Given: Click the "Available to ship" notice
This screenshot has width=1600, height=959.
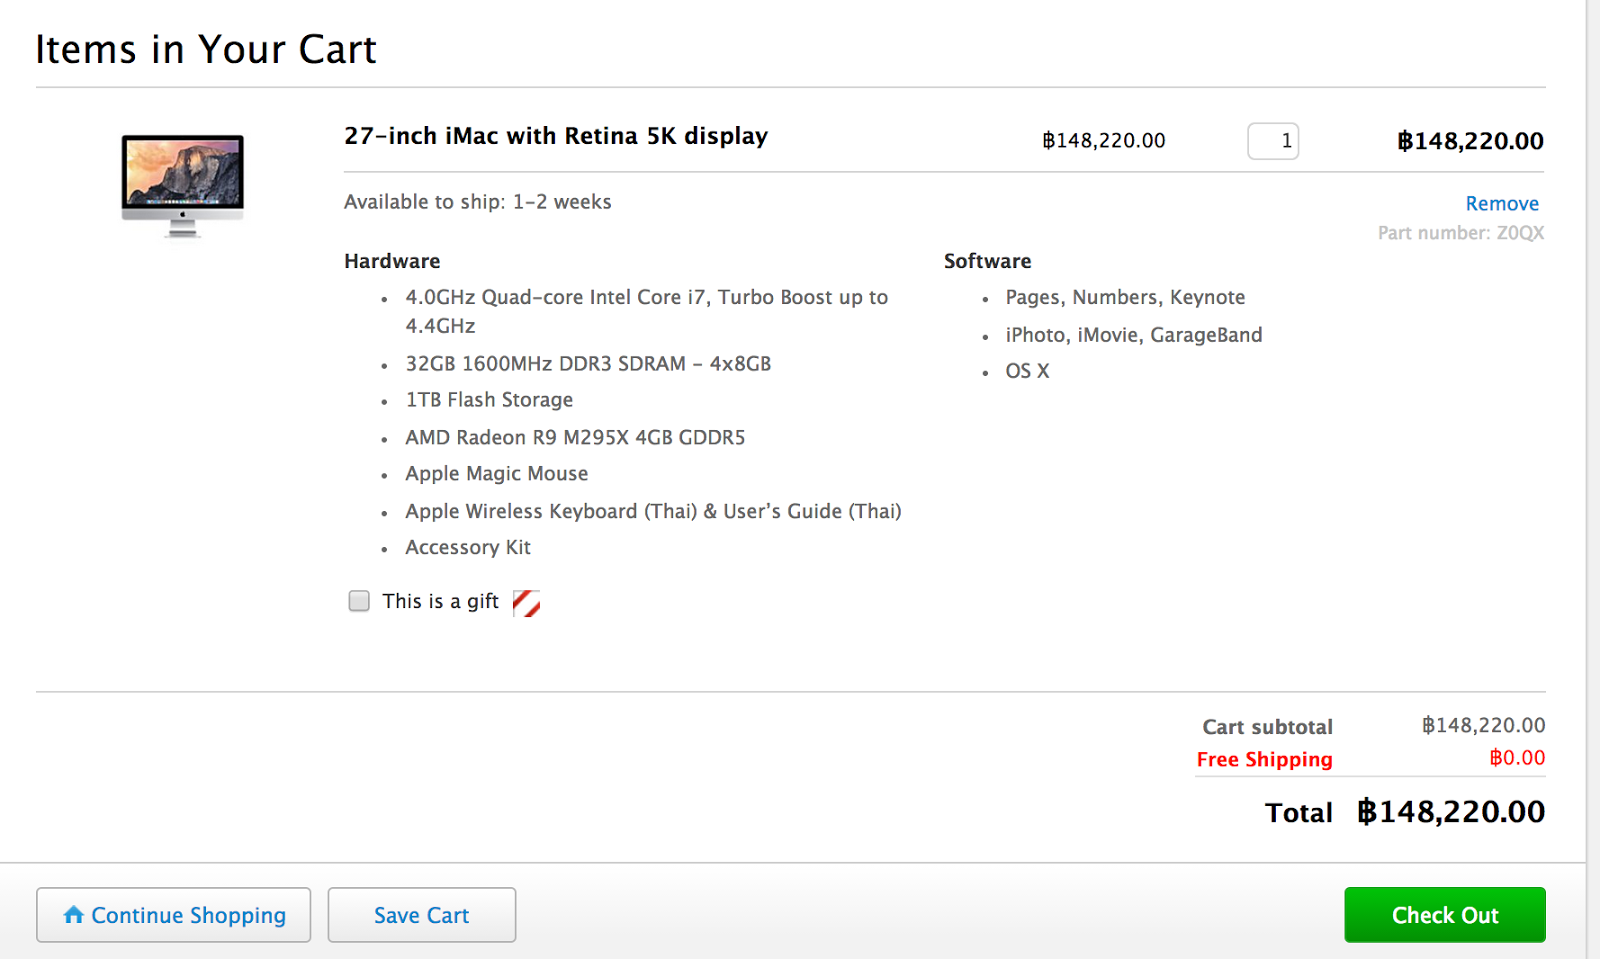Looking at the screenshot, I should point(477,202).
